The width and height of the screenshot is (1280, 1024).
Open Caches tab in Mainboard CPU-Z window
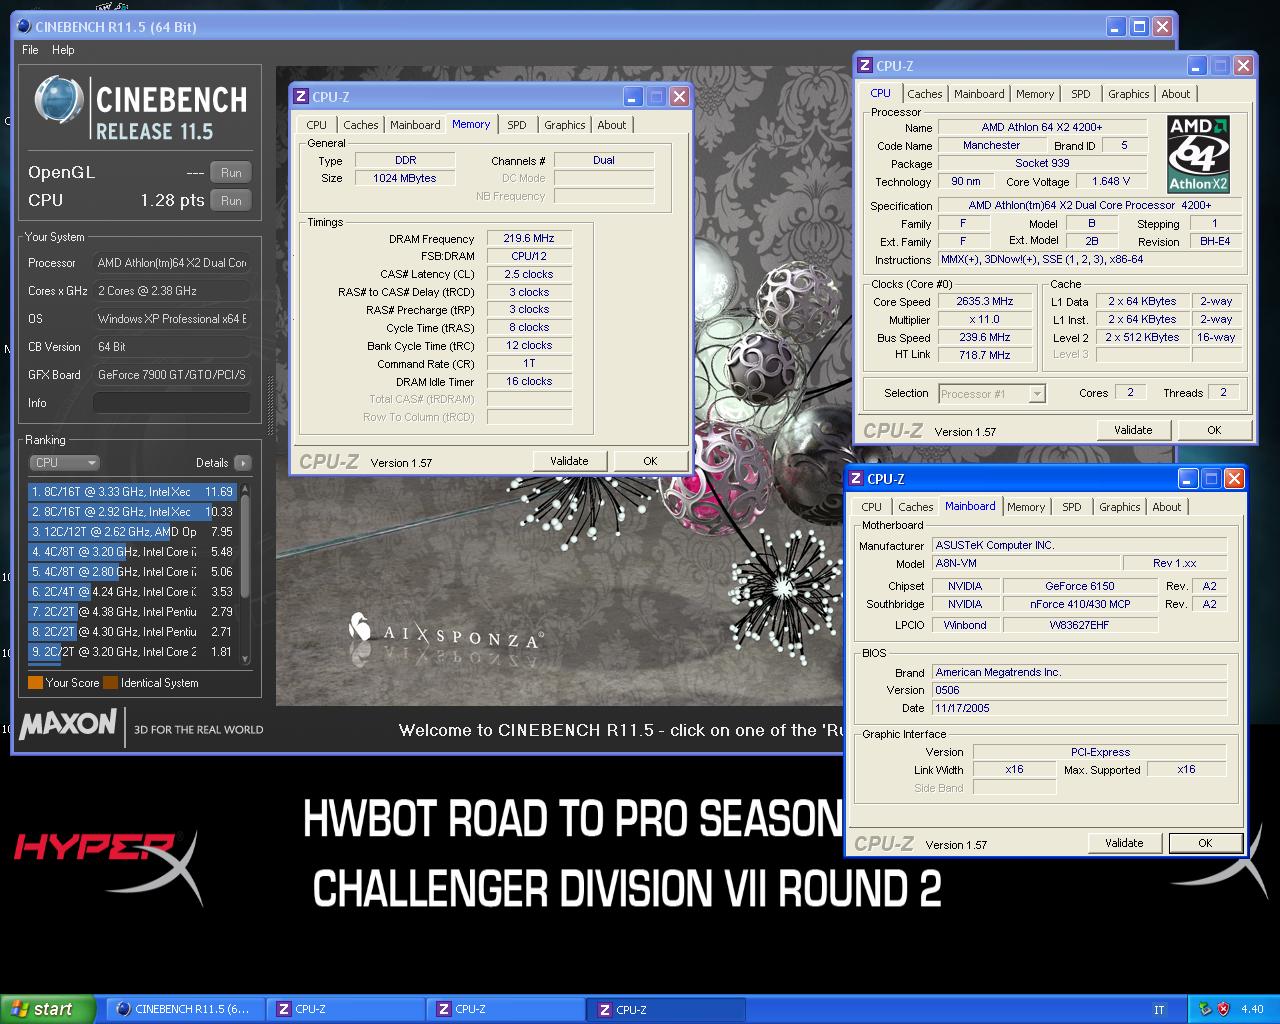tap(916, 507)
